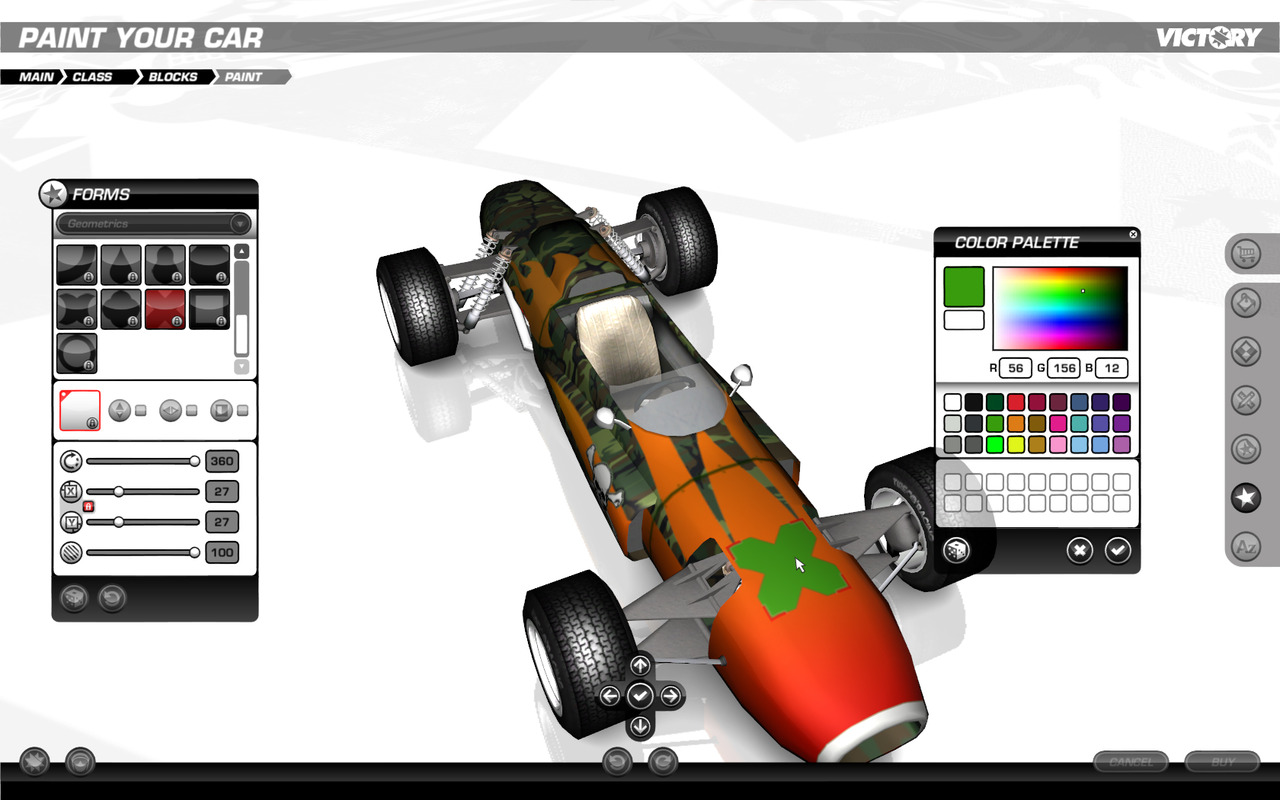This screenshot has height=800, width=1280.
Task: Click the BUY button
Action: click(x=1222, y=762)
